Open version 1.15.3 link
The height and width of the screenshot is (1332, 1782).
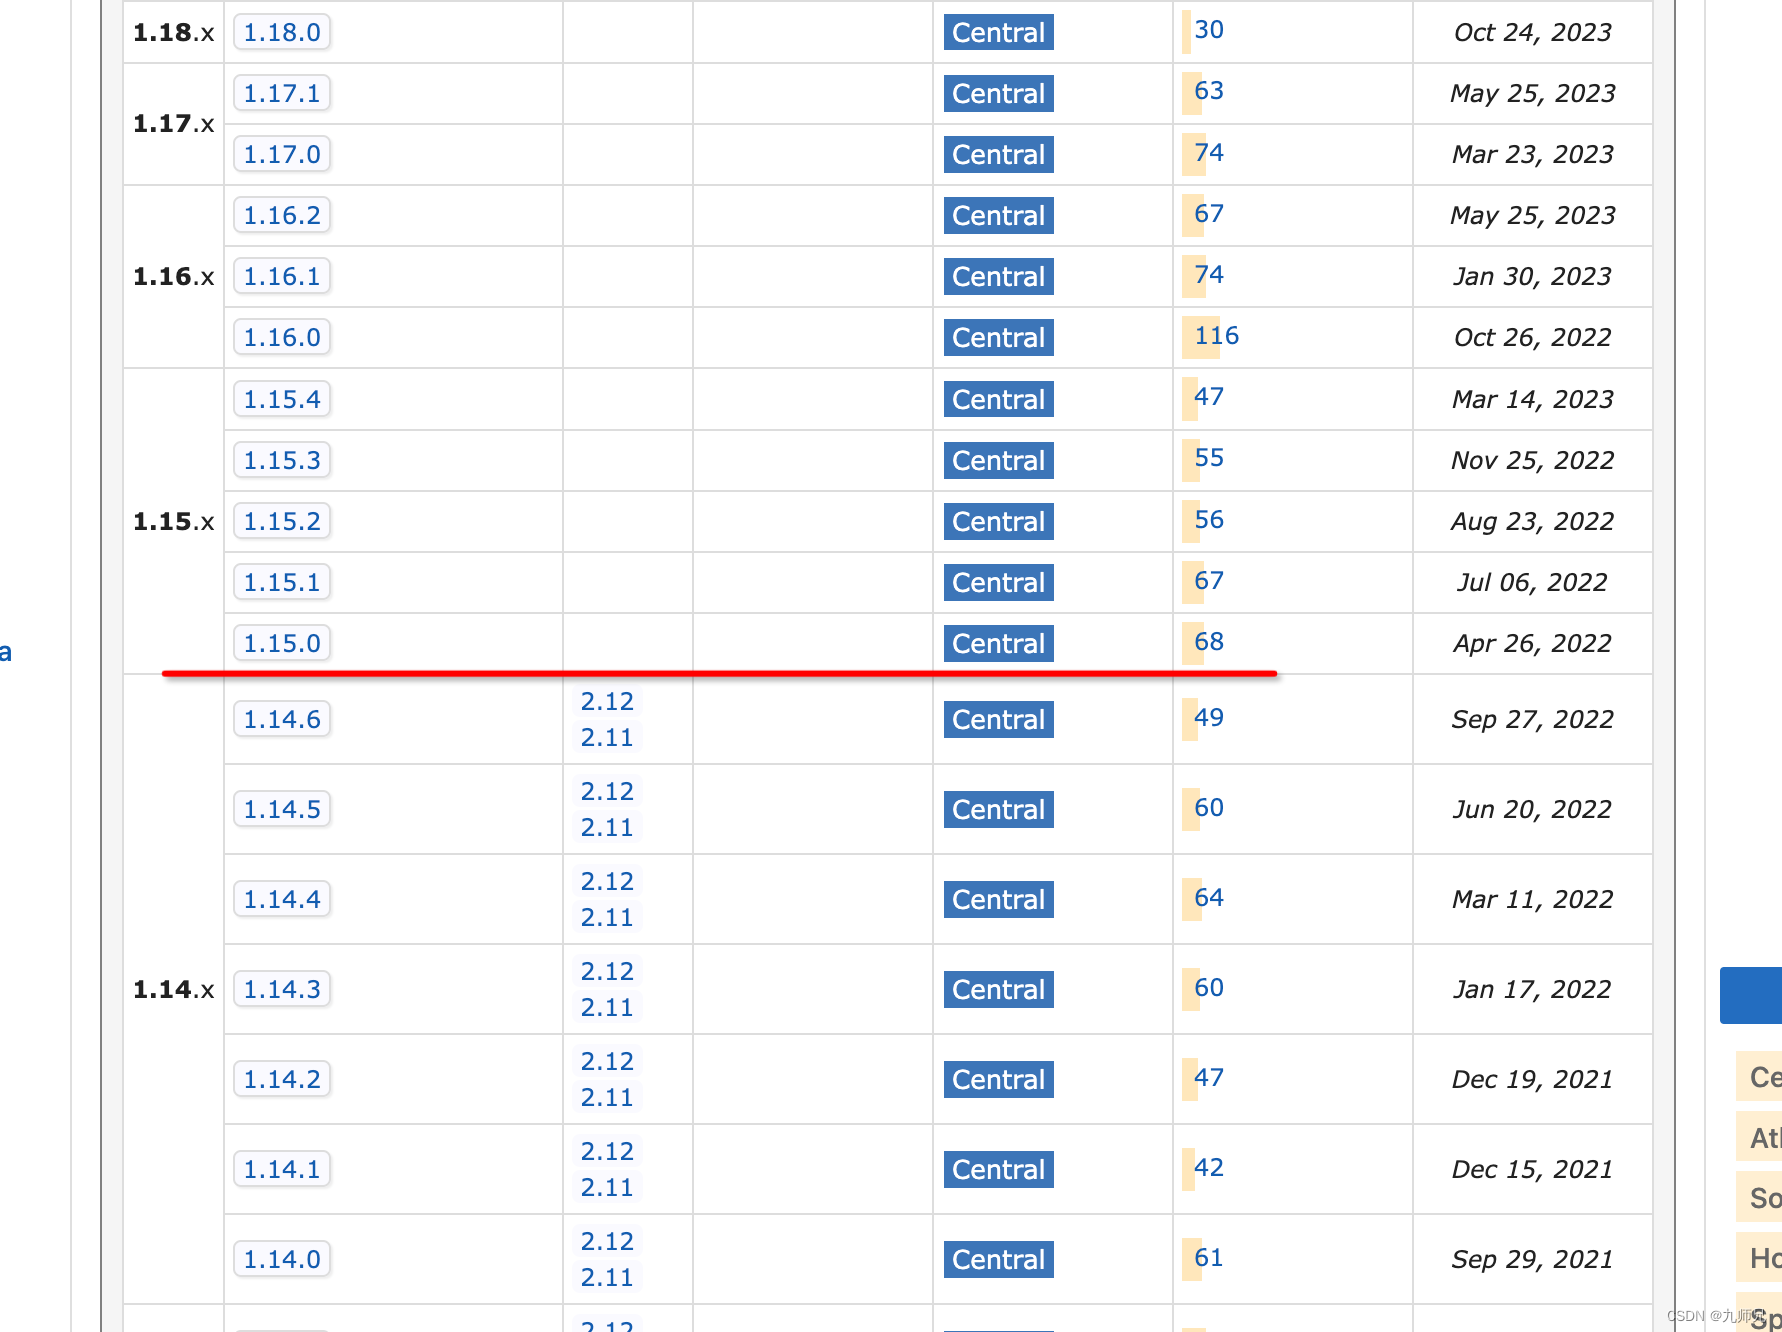282,460
